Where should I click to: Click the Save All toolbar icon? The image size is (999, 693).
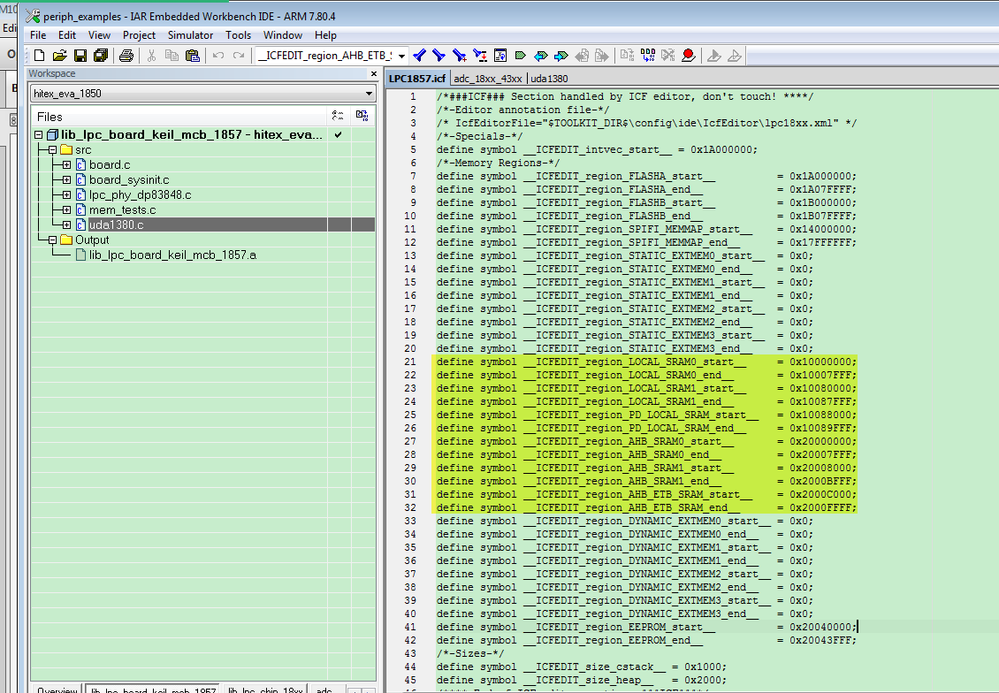click(x=100, y=56)
